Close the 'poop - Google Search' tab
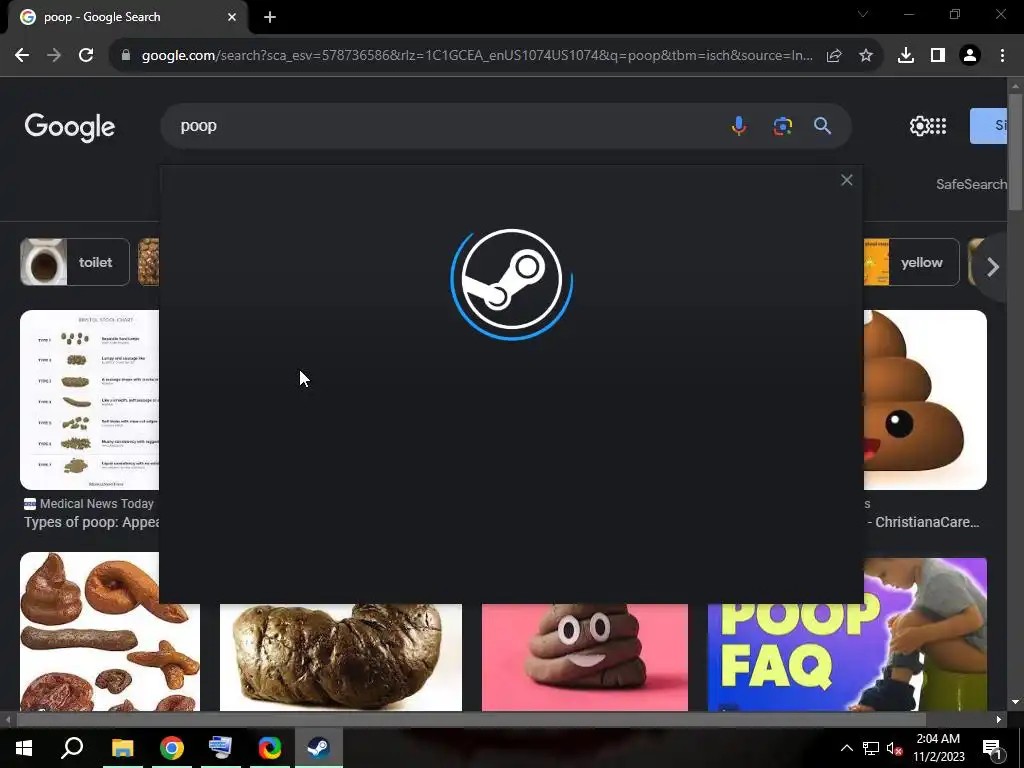The image size is (1024, 768). click(x=232, y=17)
